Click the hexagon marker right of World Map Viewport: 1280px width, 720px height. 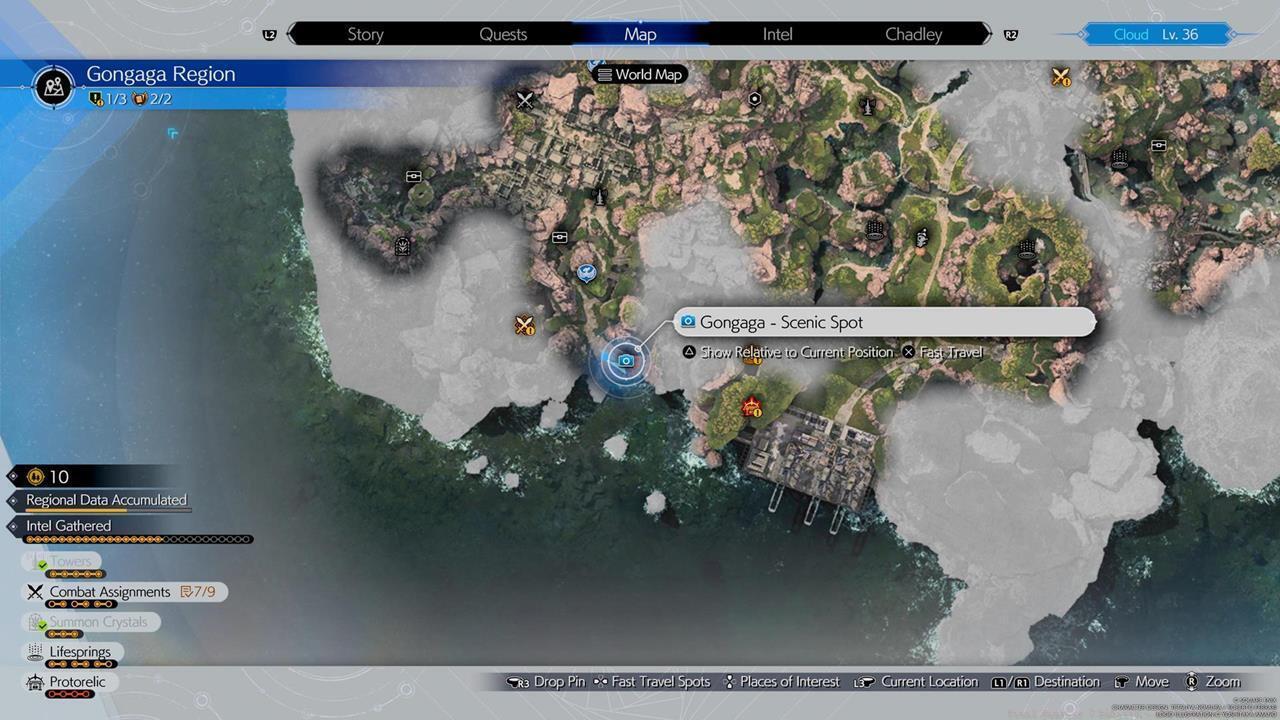coord(755,99)
